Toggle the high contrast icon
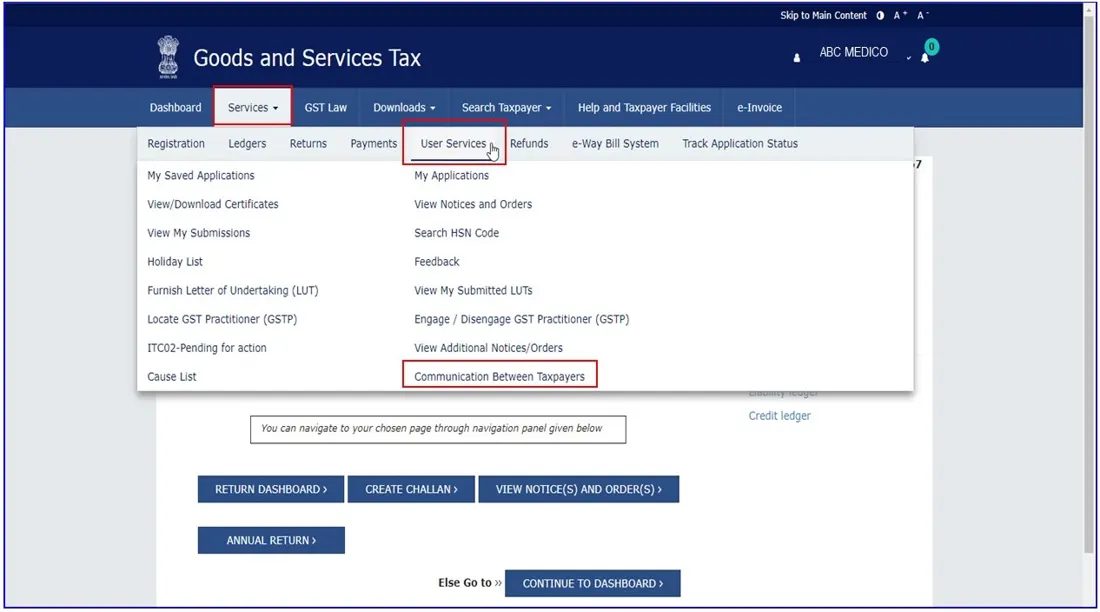 tap(880, 15)
